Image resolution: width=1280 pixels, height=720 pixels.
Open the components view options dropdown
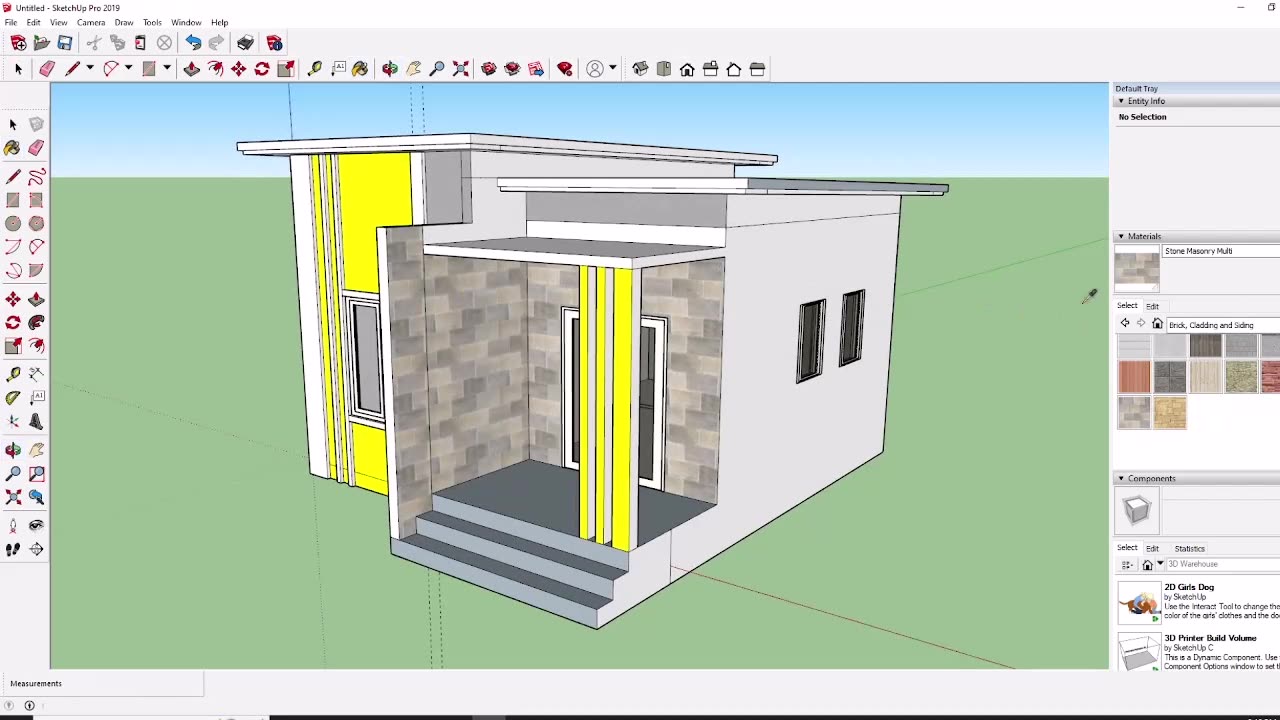(x=1127, y=565)
